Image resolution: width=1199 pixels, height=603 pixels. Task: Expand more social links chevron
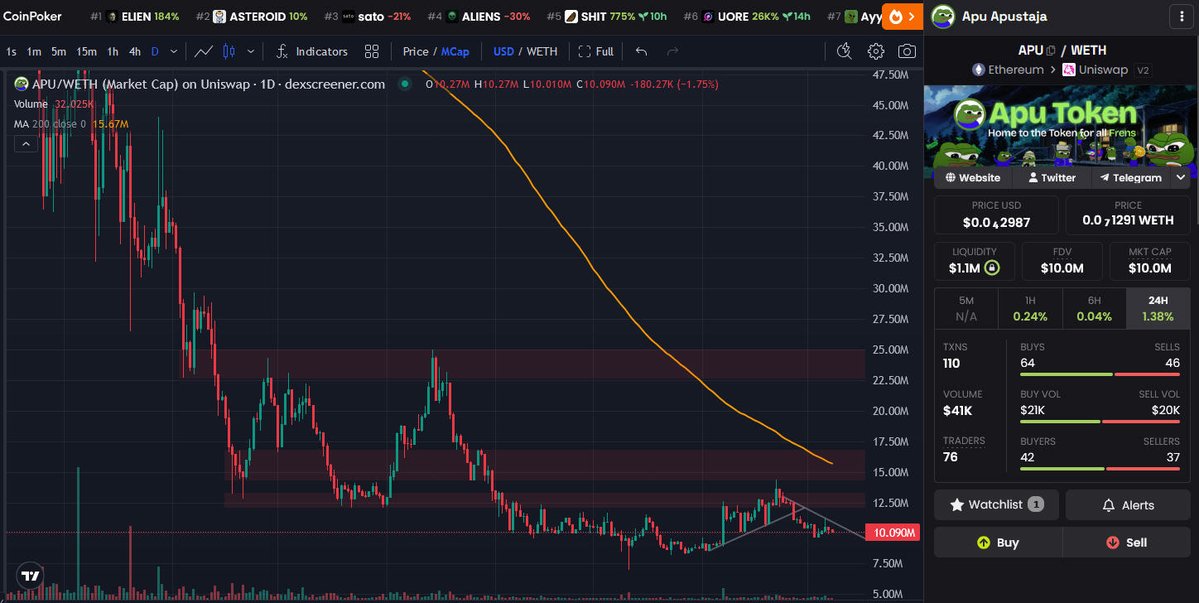(x=1181, y=177)
